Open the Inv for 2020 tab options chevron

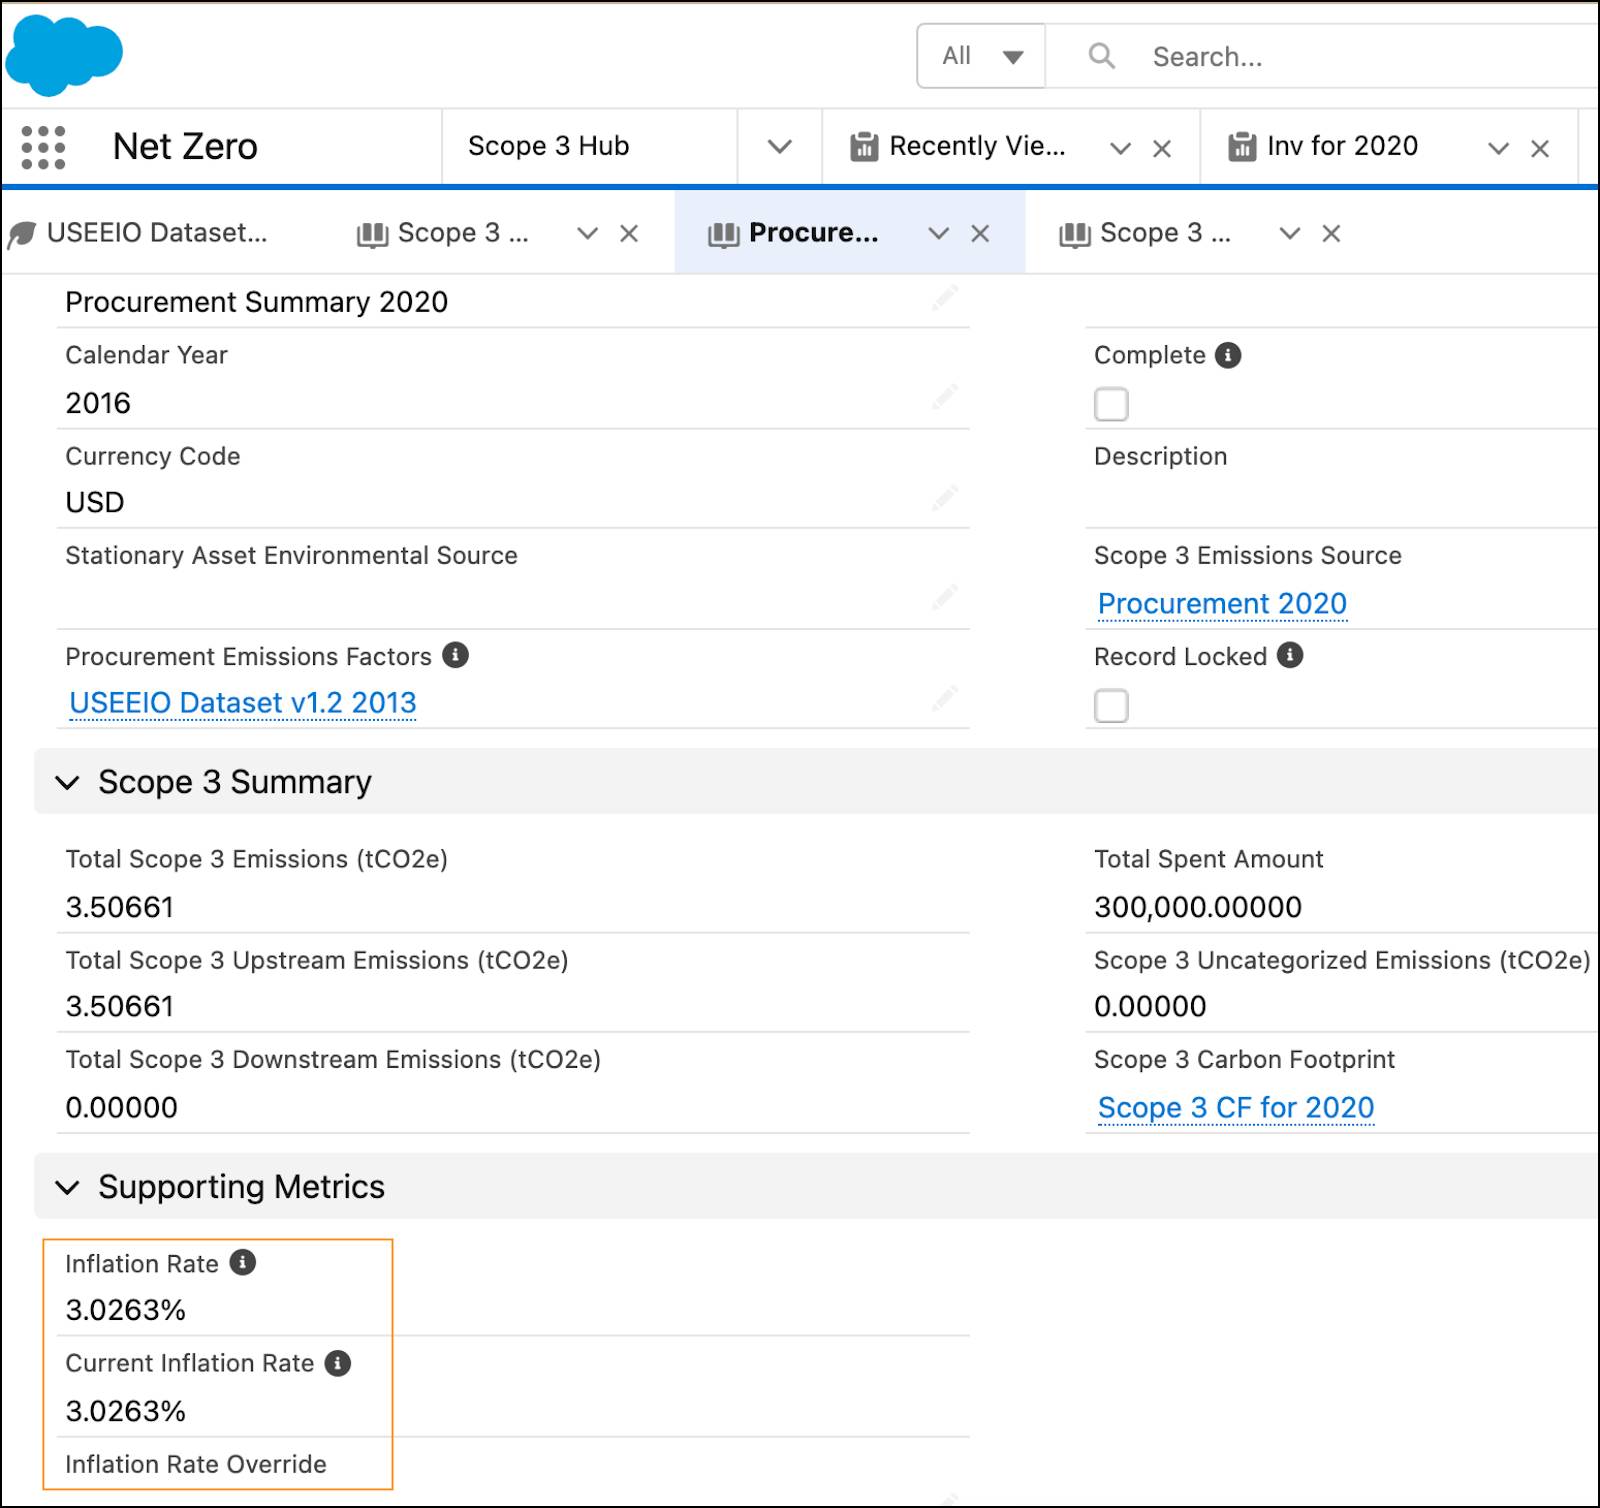pos(1498,149)
